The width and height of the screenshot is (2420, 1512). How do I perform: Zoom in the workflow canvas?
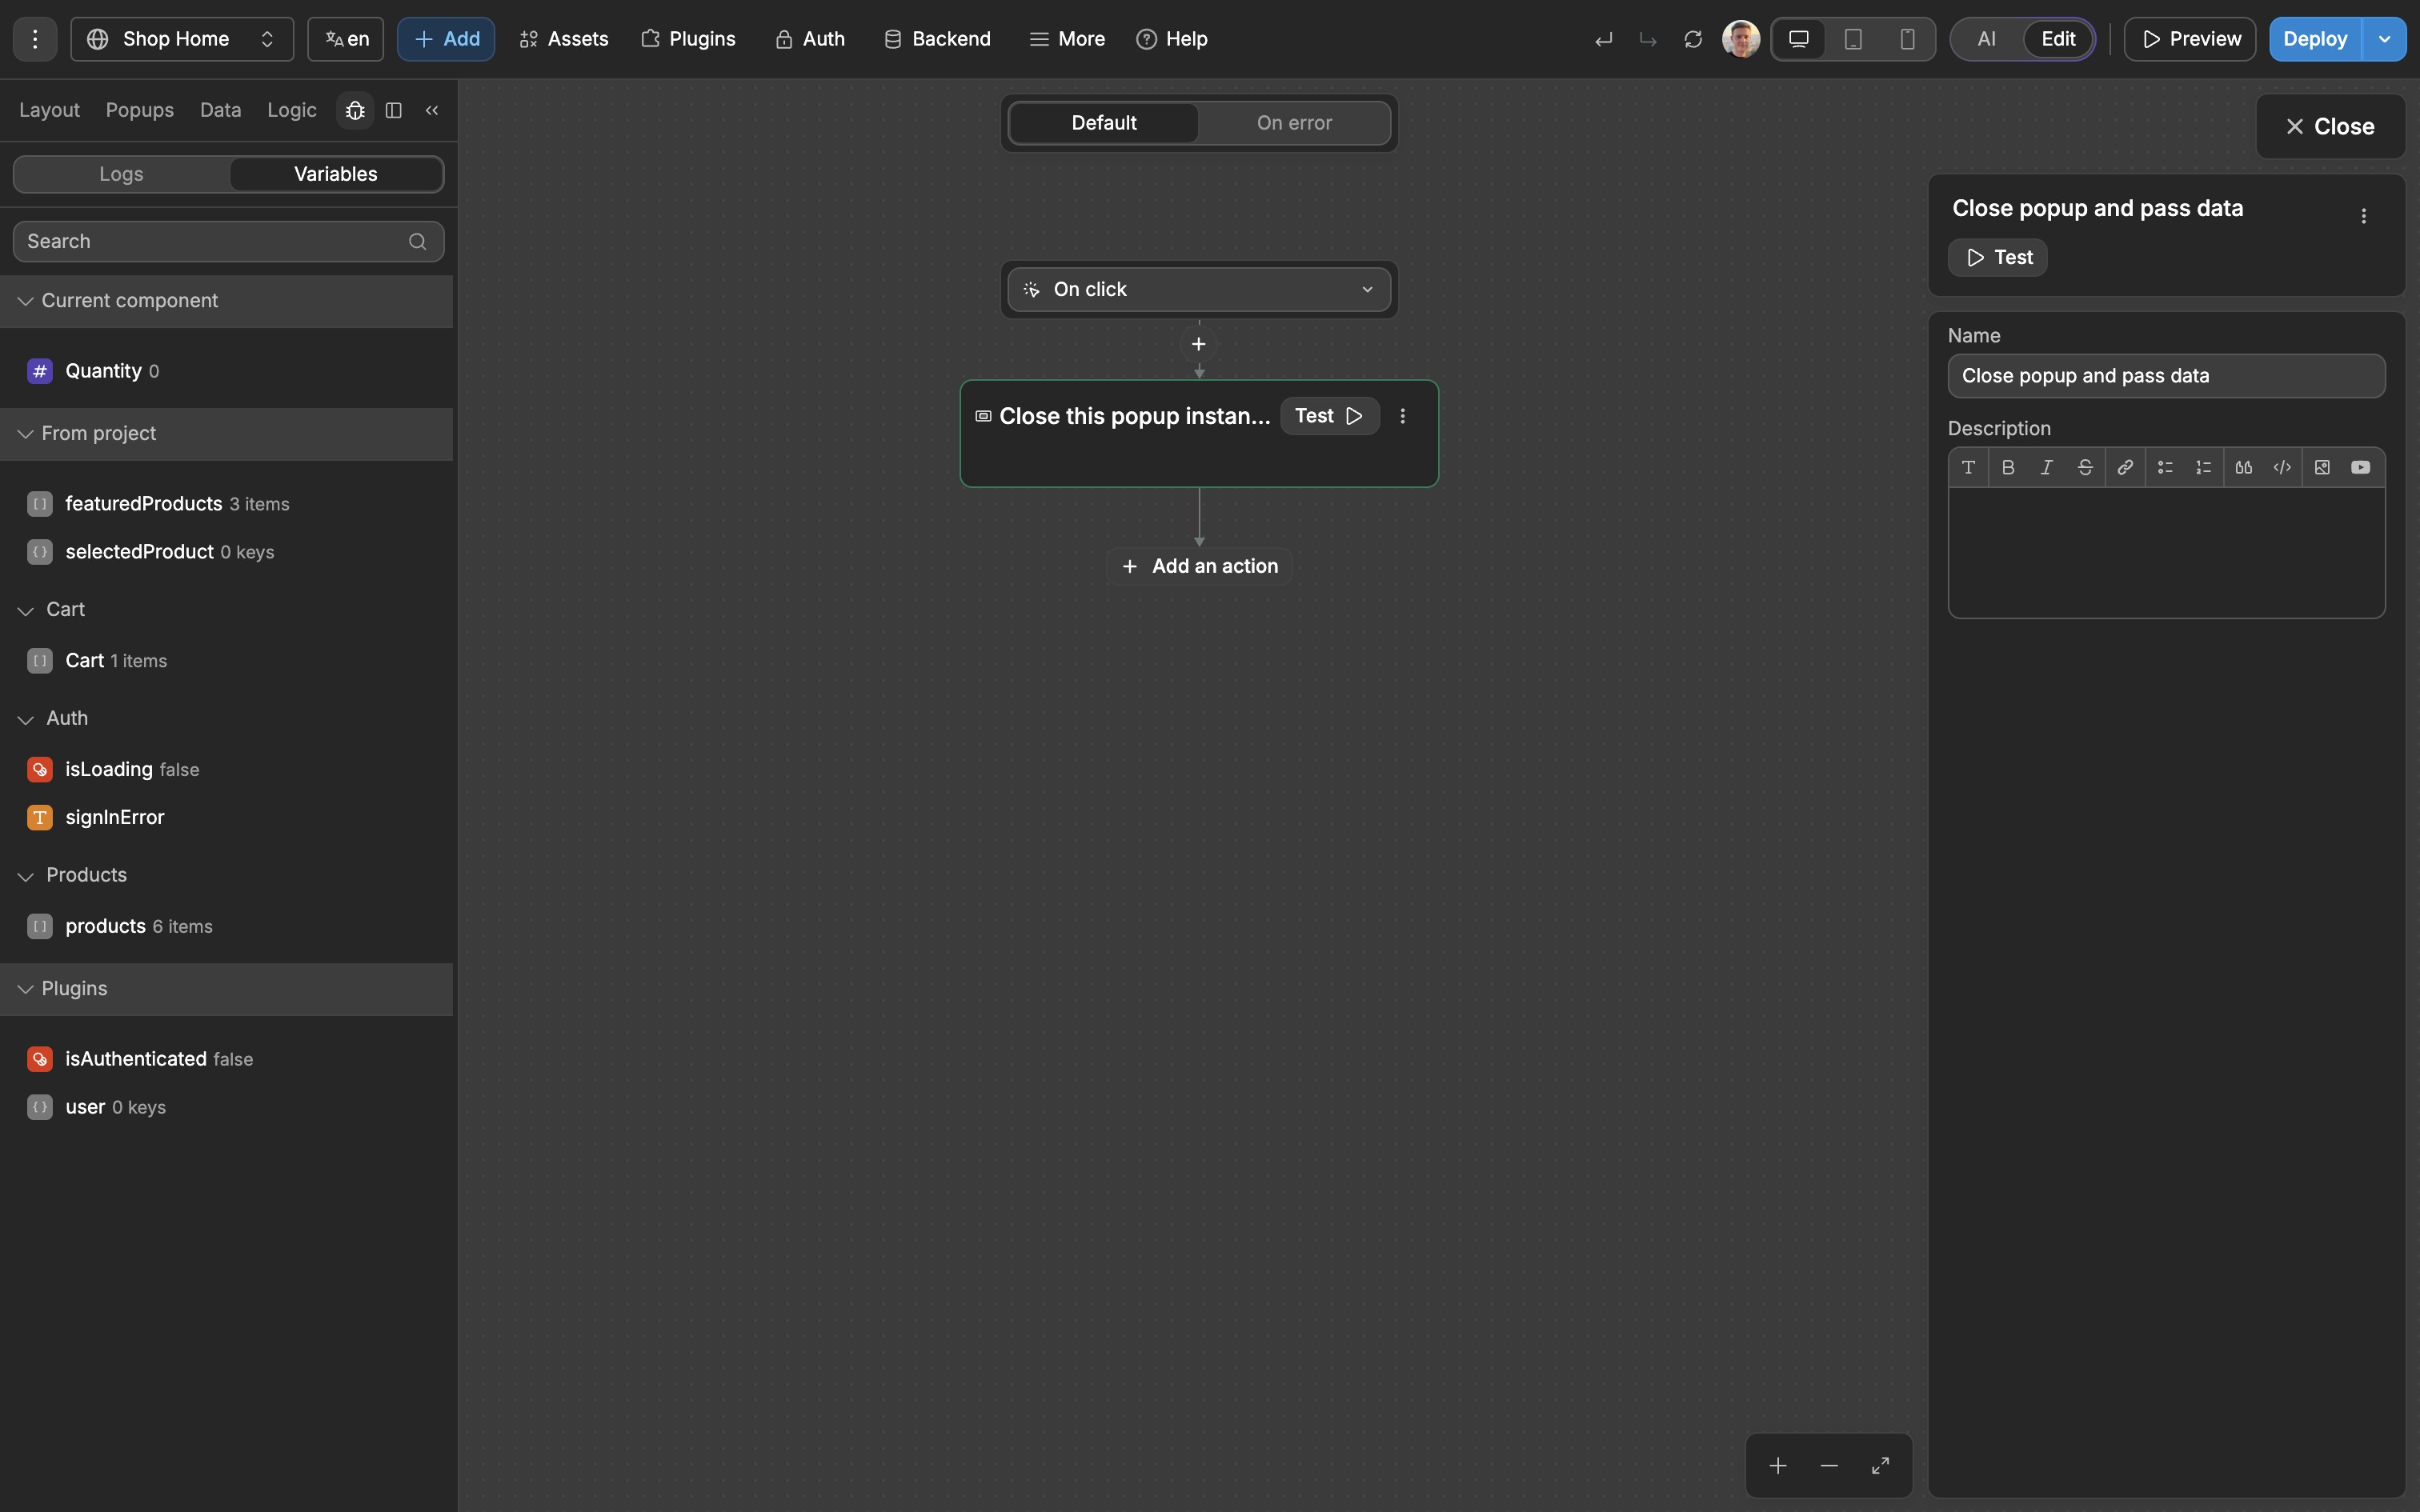point(1778,1465)
